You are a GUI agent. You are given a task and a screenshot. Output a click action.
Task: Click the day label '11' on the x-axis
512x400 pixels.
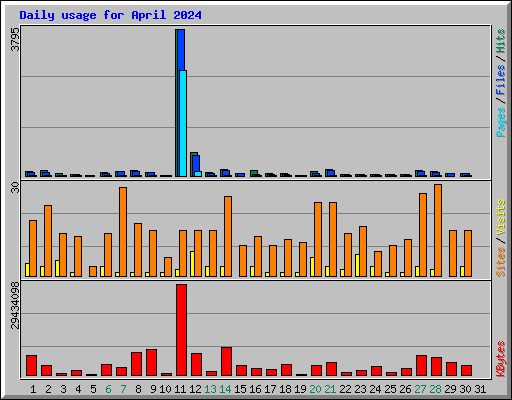(x=180, y=389)
